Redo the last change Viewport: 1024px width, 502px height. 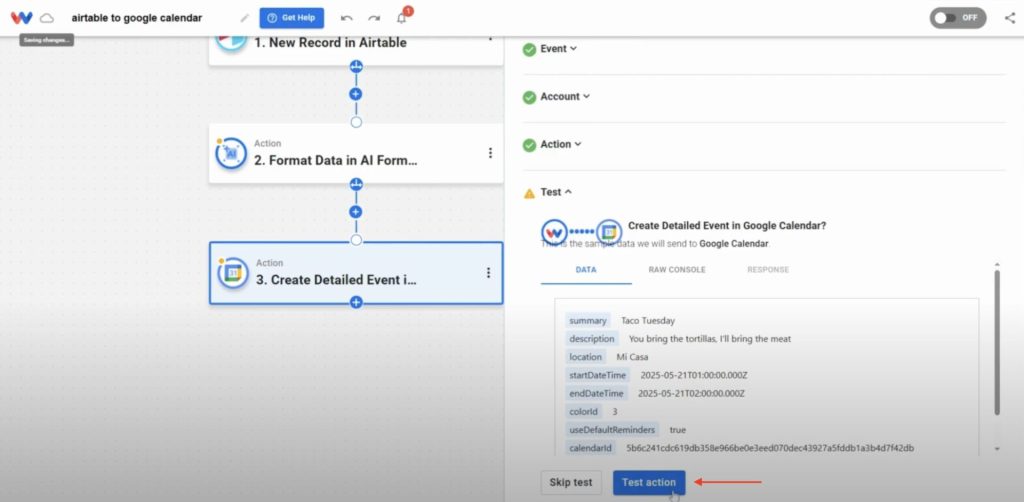click(x=374, y=18)
